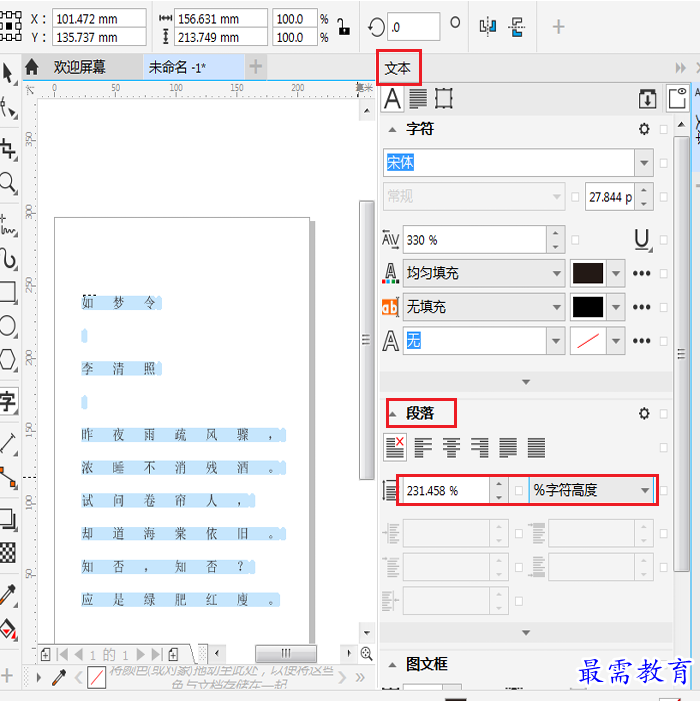The height and width of the screenshot is (703, 700).
Task: Select the Rectangle tool
Action: click(8, 291)
